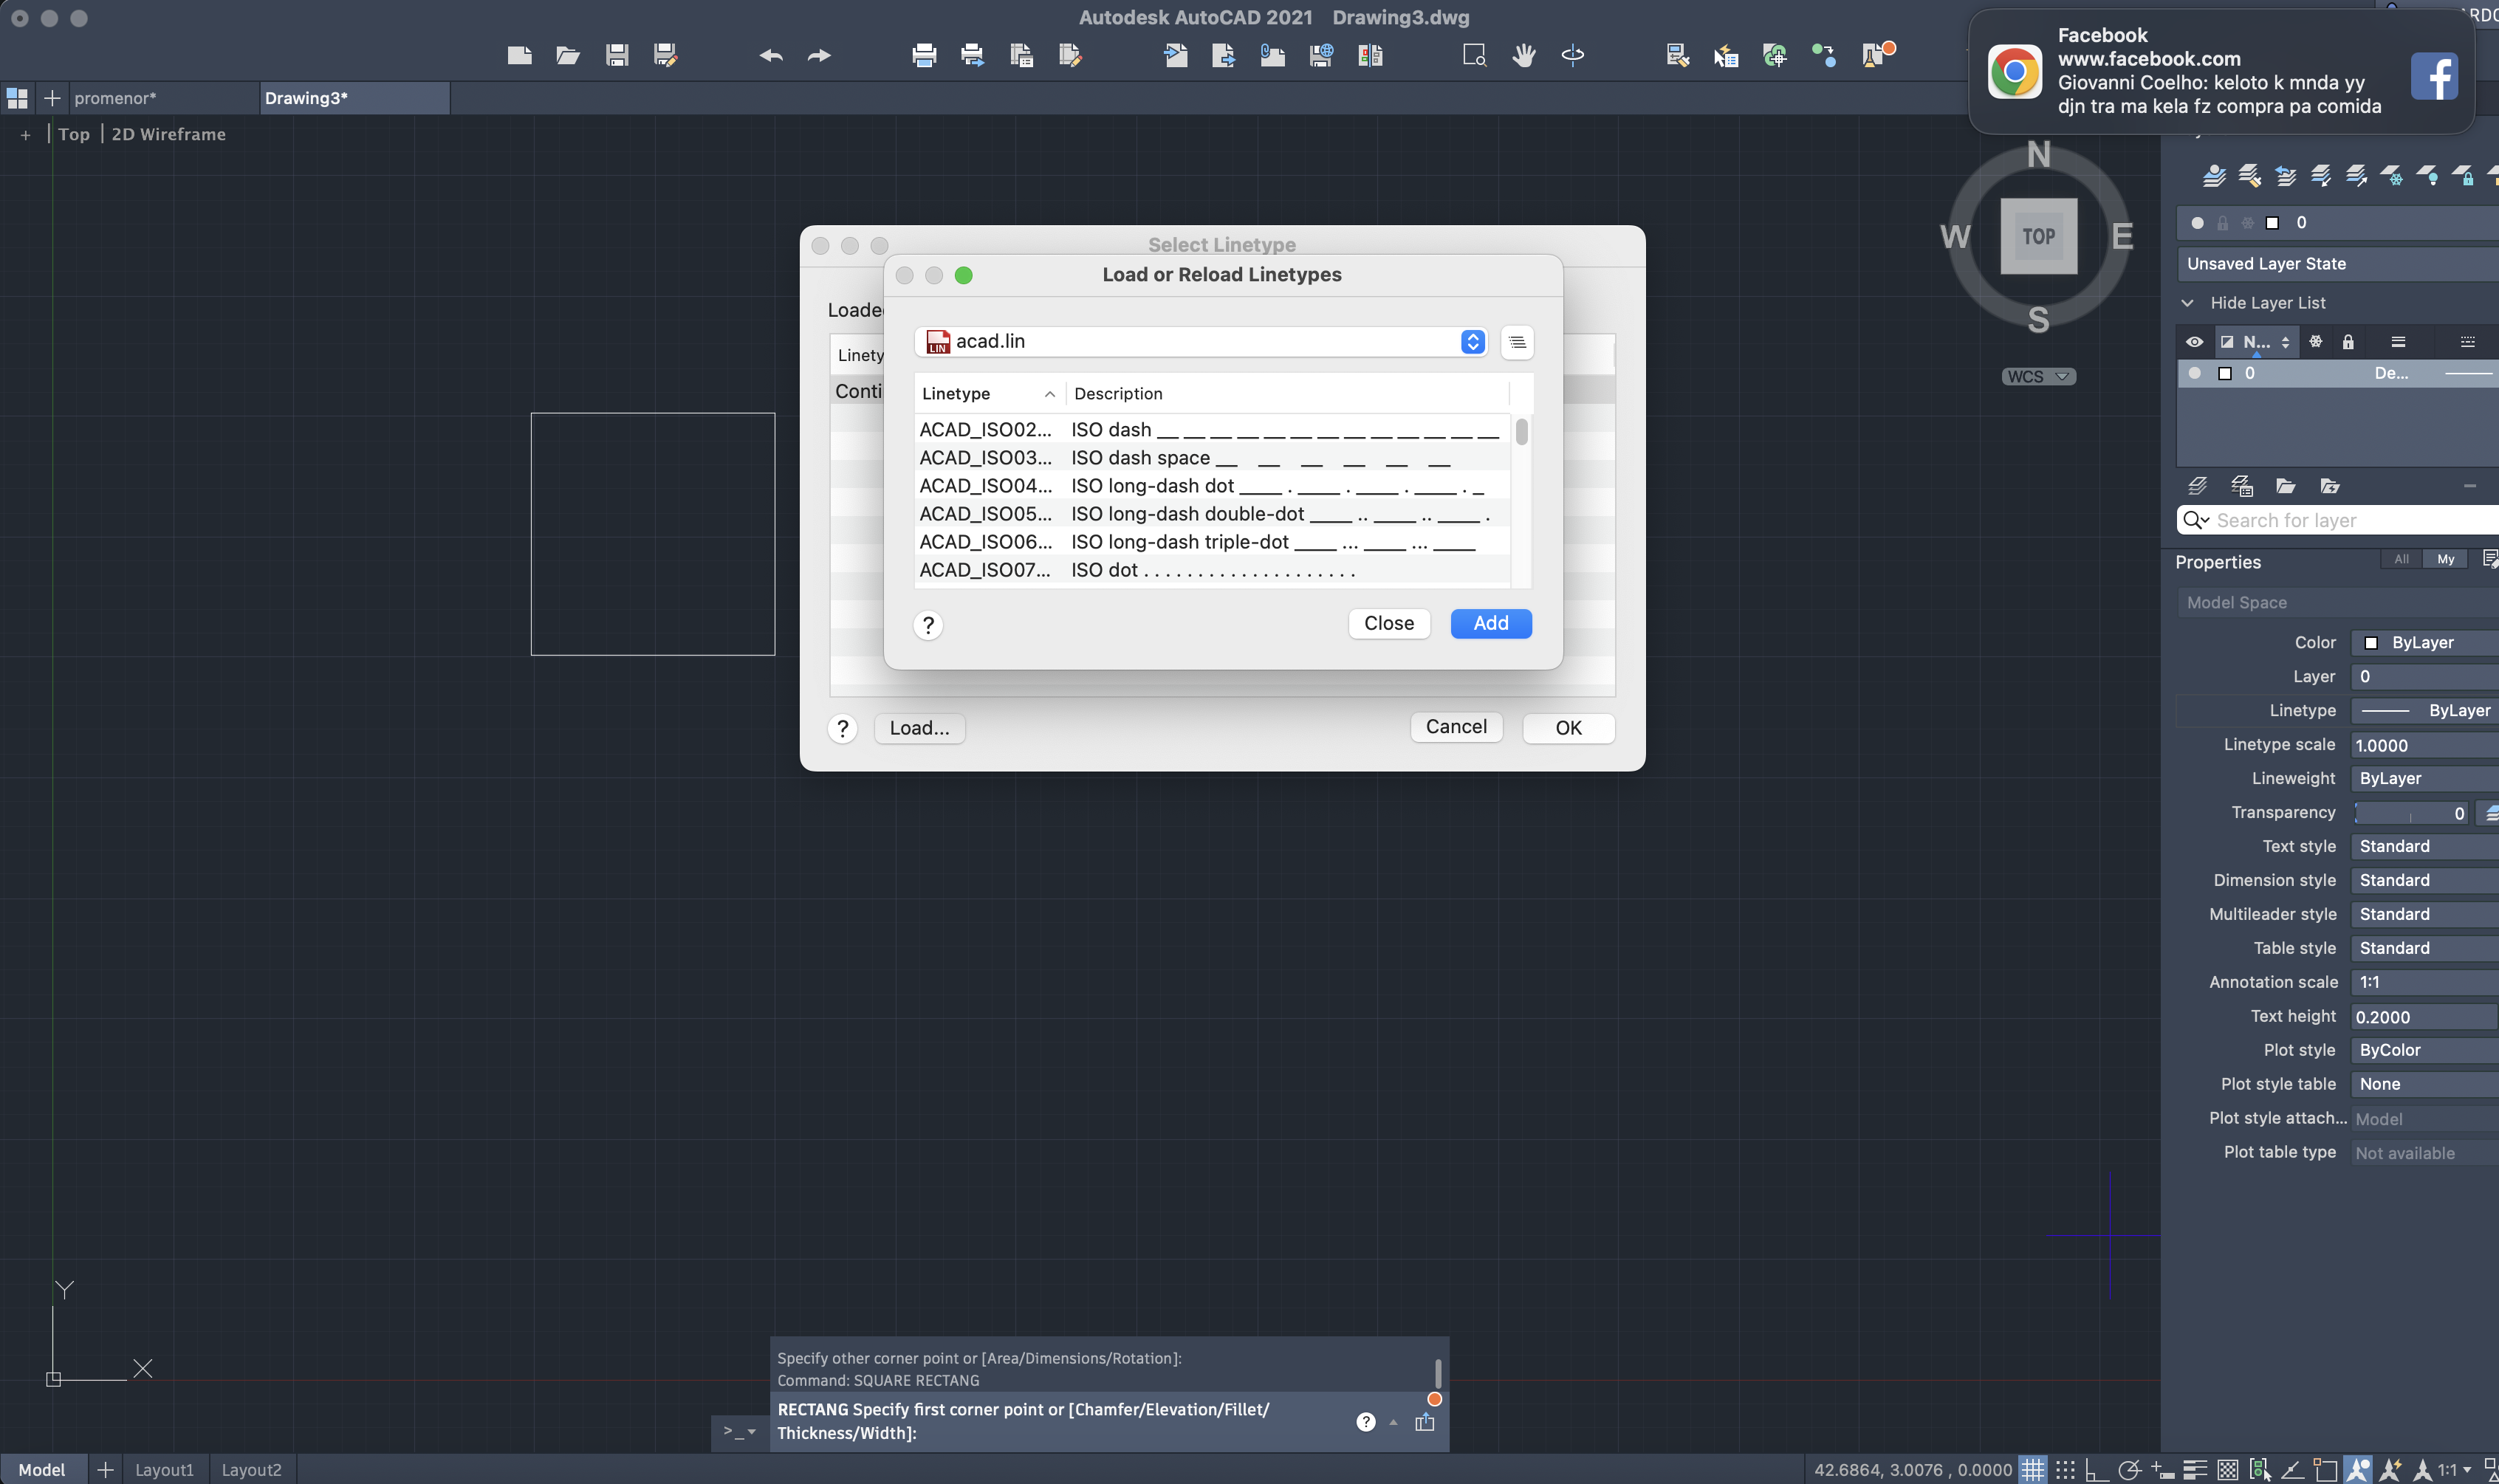The height and width of the screenshot is (1484, 2499).
Task: Click color swatch in current layer dropdown
Action: (2273, 223)
